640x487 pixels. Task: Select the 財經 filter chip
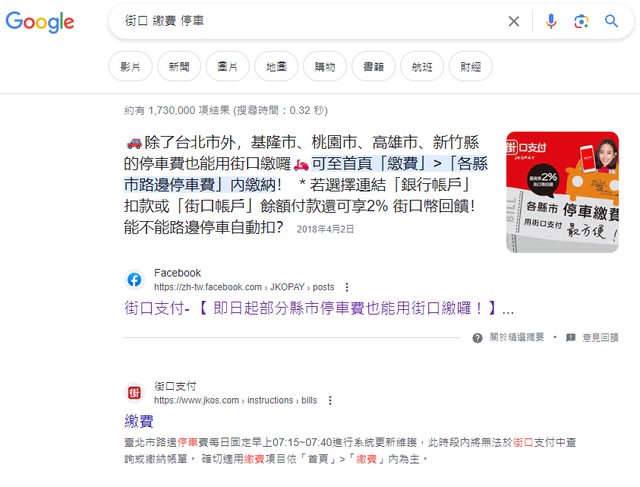coord(471,66)
